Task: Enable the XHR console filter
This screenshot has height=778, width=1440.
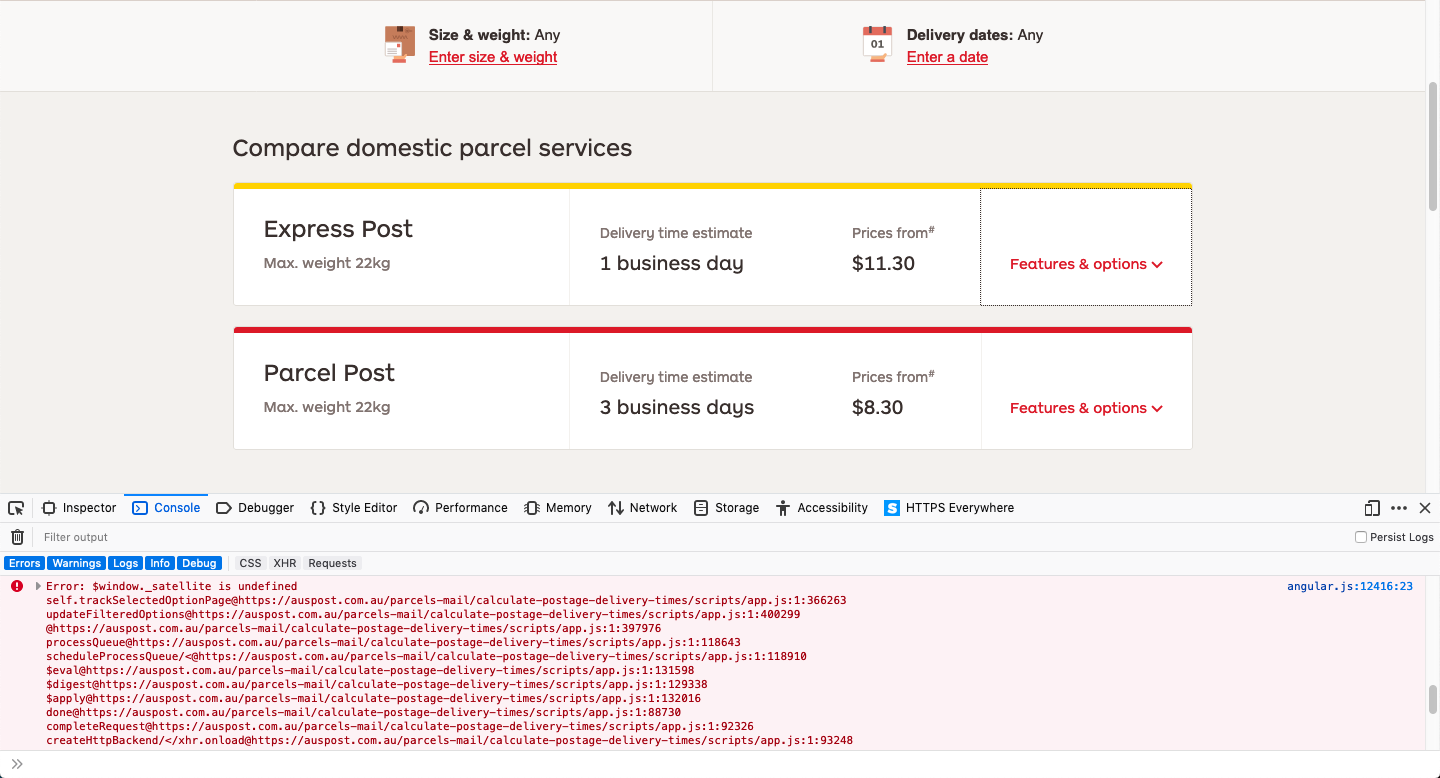Action: pos(285,563)
